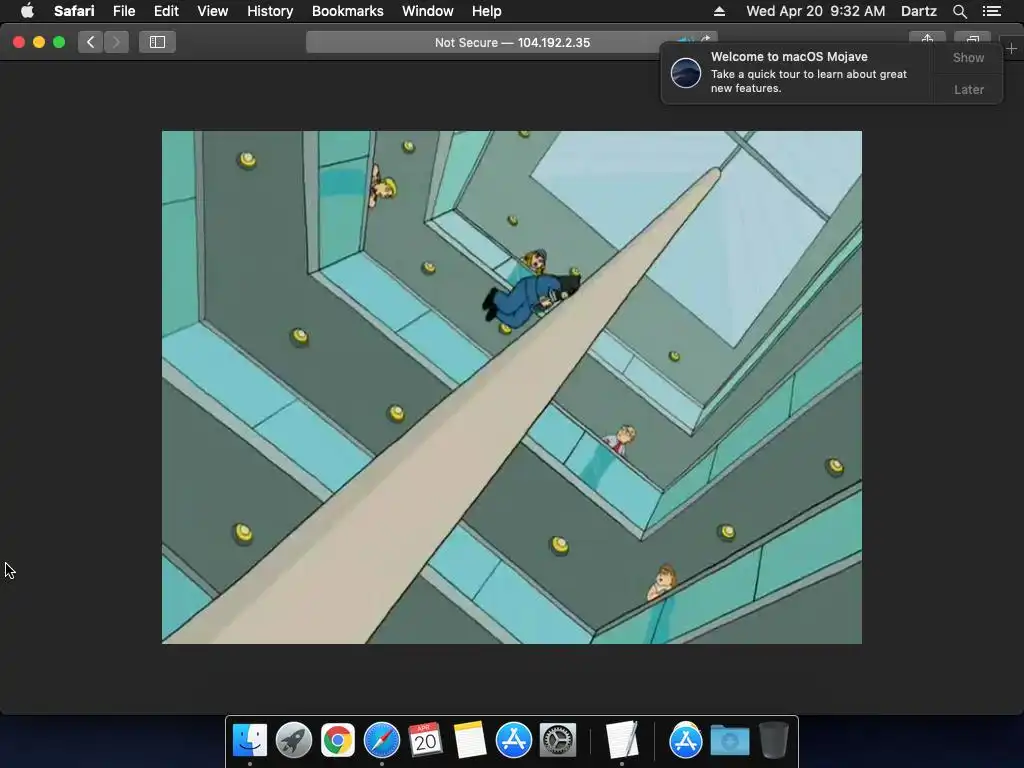
Task: Open System Preferences gear in Dock
Action: (557, 740)
